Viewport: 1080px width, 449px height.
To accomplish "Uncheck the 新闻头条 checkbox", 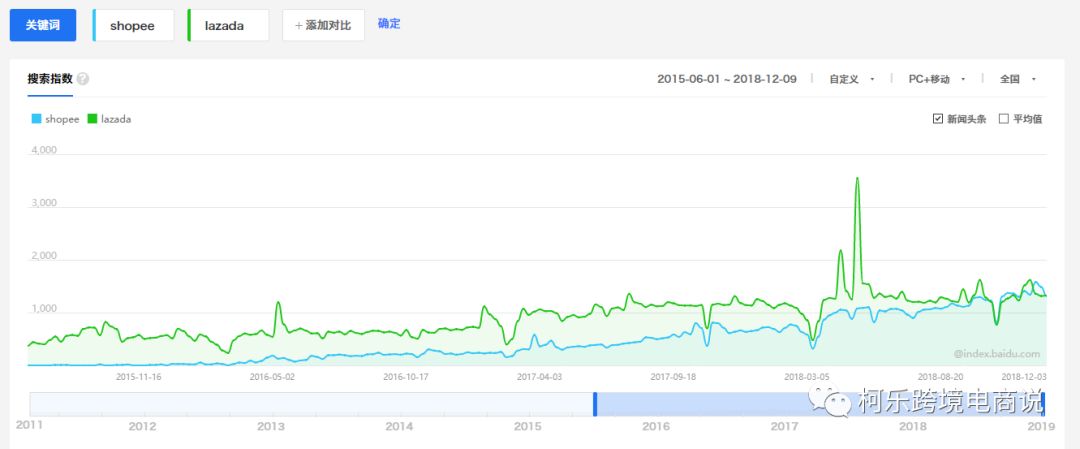I will pyautogui.click(x=937, y=119).
